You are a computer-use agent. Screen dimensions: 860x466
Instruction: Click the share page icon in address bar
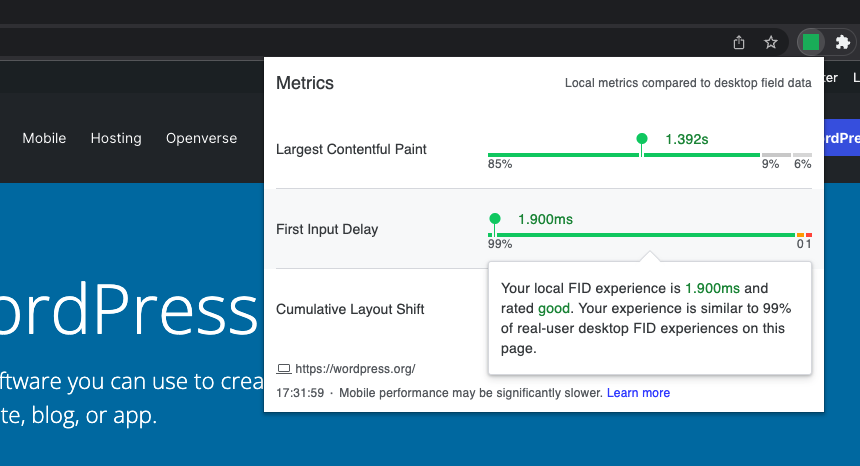(x=739, y=42)
